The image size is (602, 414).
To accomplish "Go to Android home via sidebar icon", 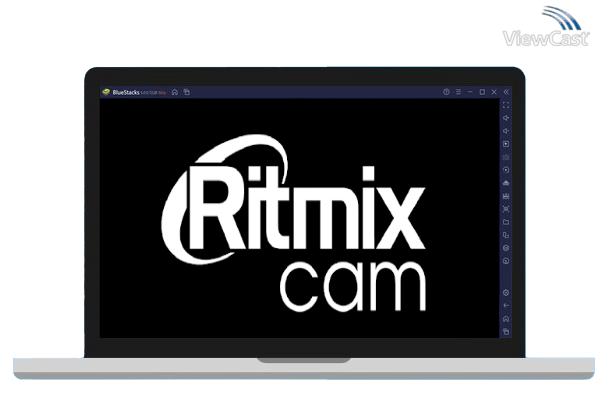I will tap(506, 319).
